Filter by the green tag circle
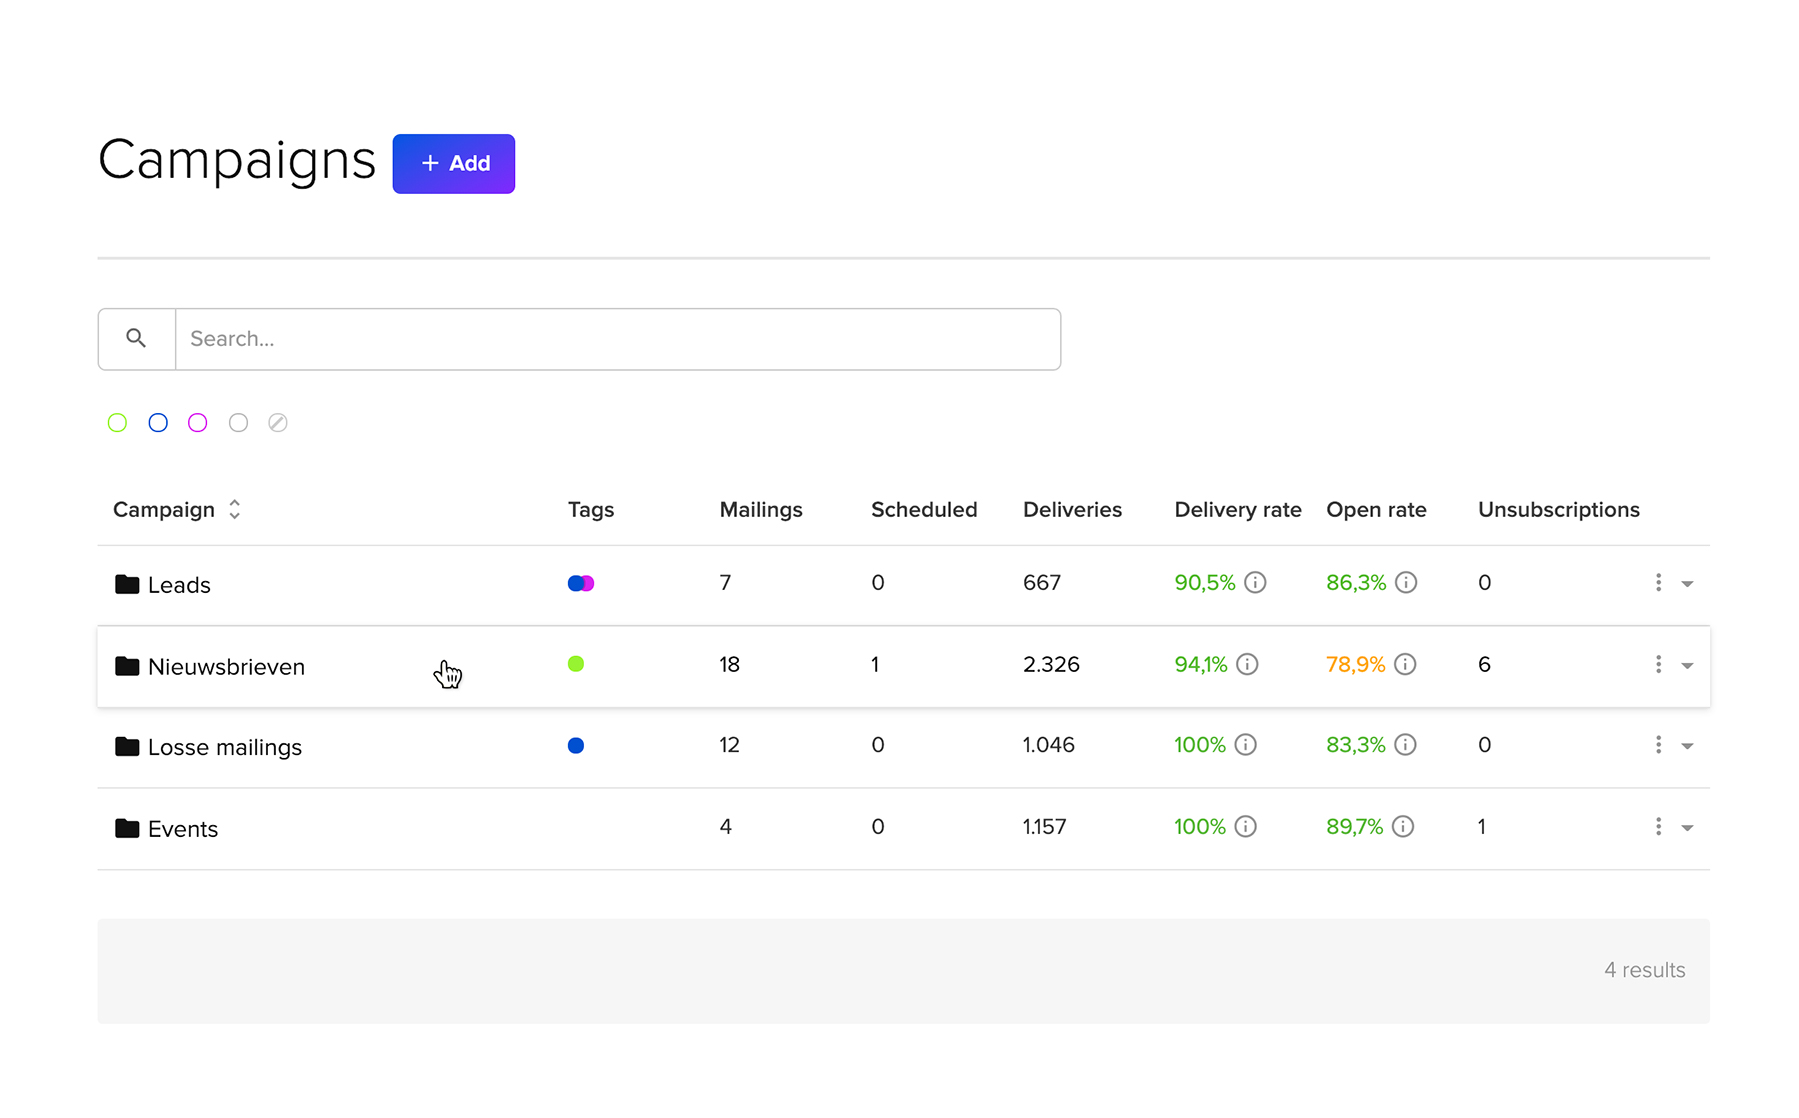The height and width of the screenshot is (1118, 1799). (x=117, y=422)
